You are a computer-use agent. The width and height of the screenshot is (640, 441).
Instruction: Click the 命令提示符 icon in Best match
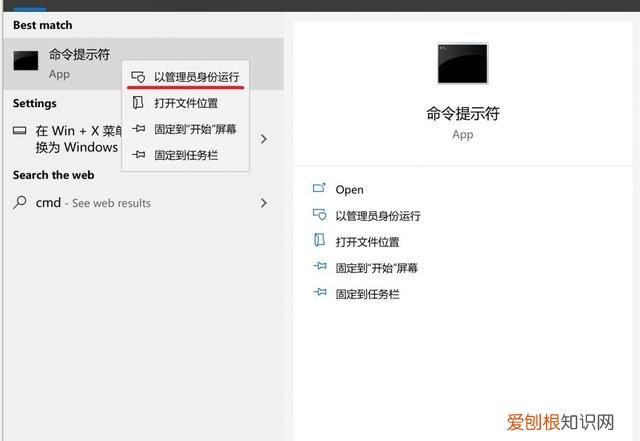pyautogui.click(x=26, y=60)
